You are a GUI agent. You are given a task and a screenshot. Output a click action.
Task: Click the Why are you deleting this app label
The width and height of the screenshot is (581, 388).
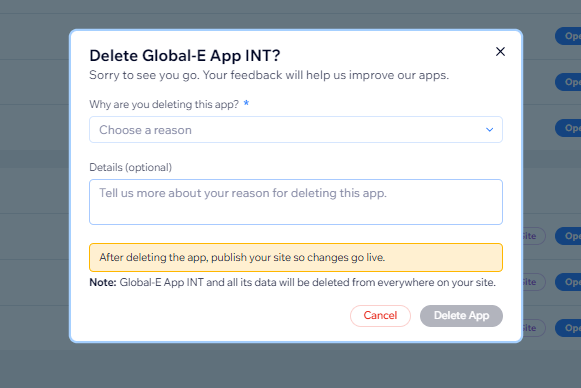(x=164, y=104)
